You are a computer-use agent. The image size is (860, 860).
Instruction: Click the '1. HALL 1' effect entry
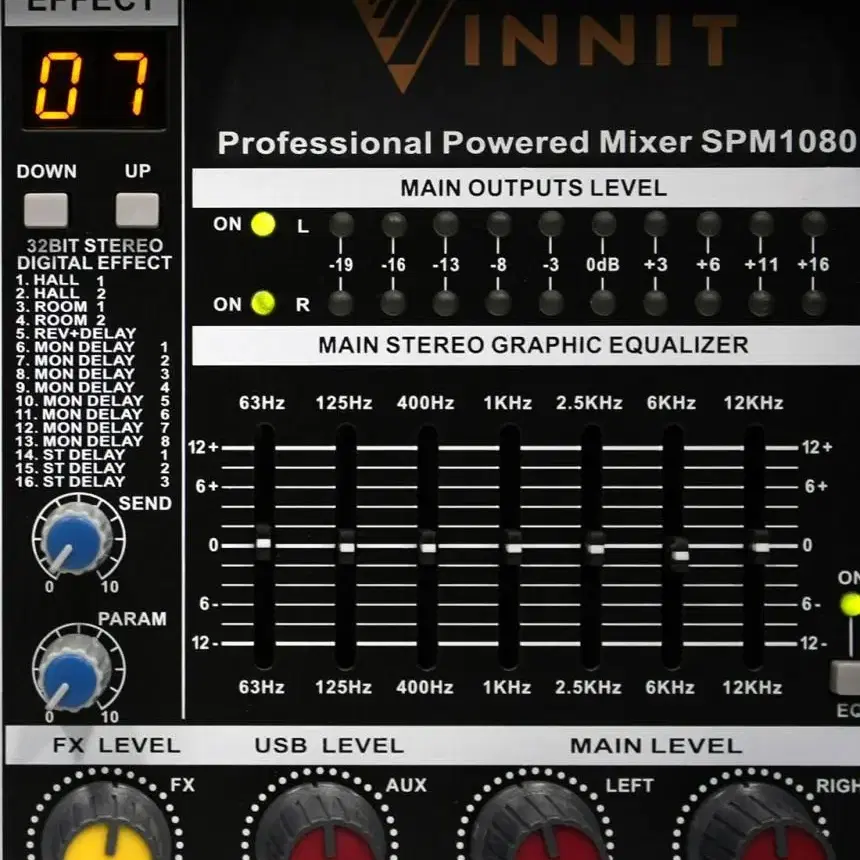[x=60, y=280]
